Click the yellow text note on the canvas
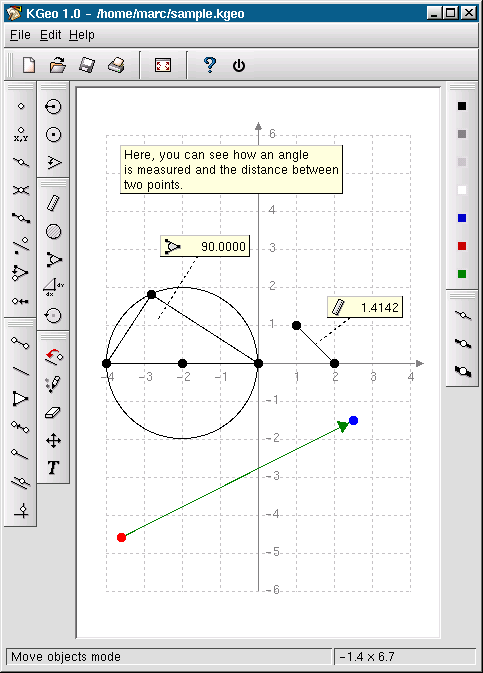Screen dimensions: 483x673 tap(231, 170)
